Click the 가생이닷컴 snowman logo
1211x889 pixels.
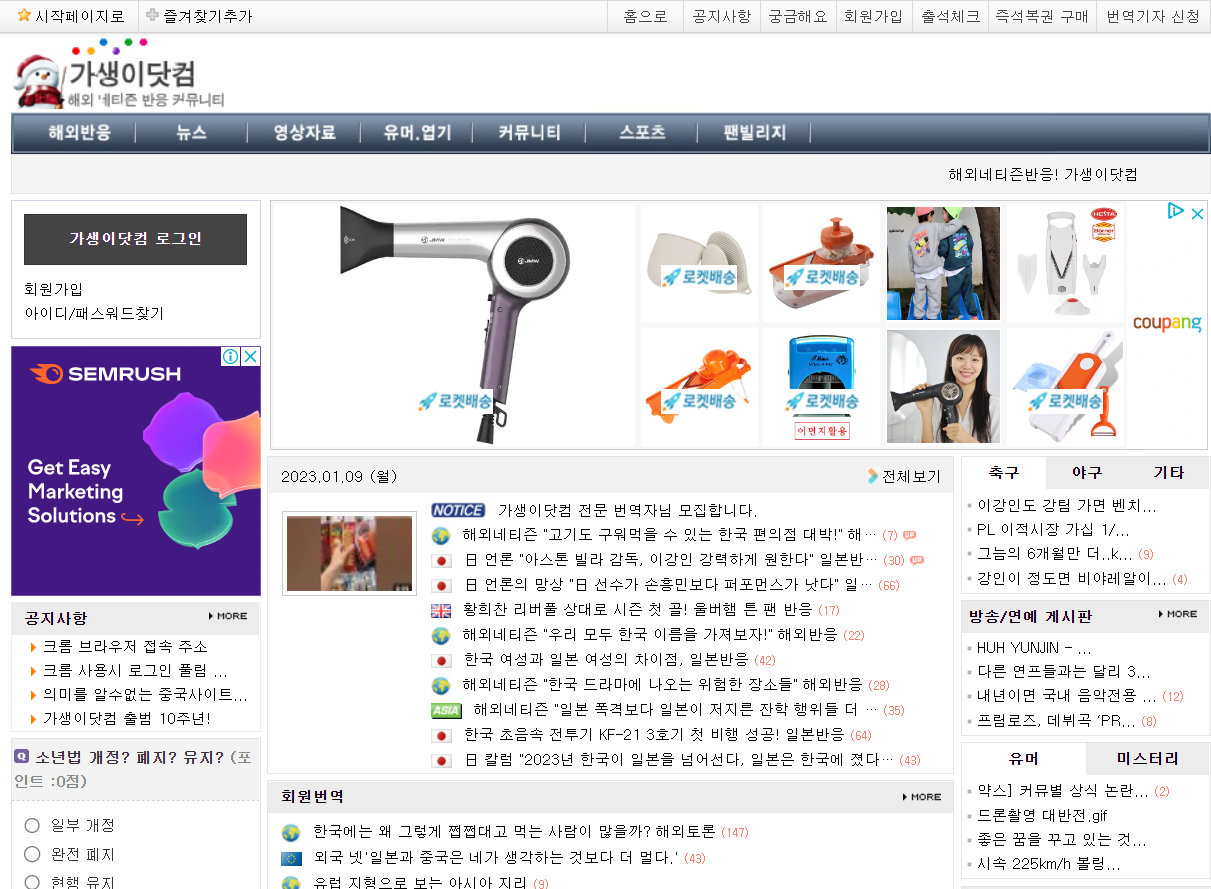point(118,76)
